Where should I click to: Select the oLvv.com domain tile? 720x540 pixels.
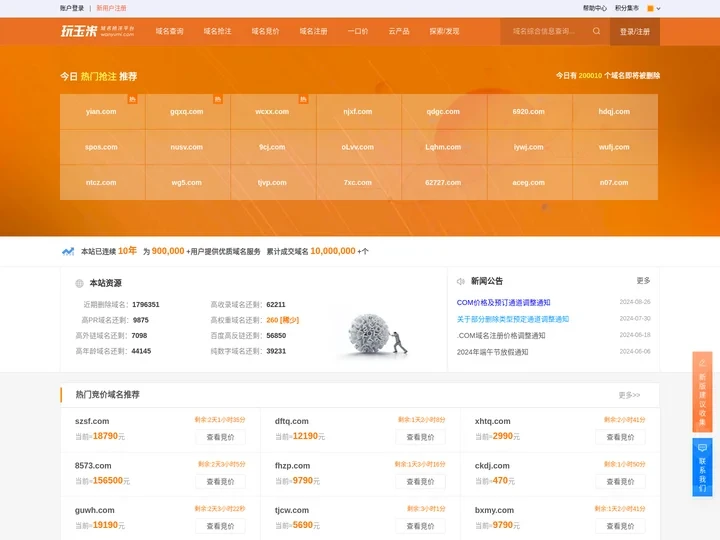point(358,147)
